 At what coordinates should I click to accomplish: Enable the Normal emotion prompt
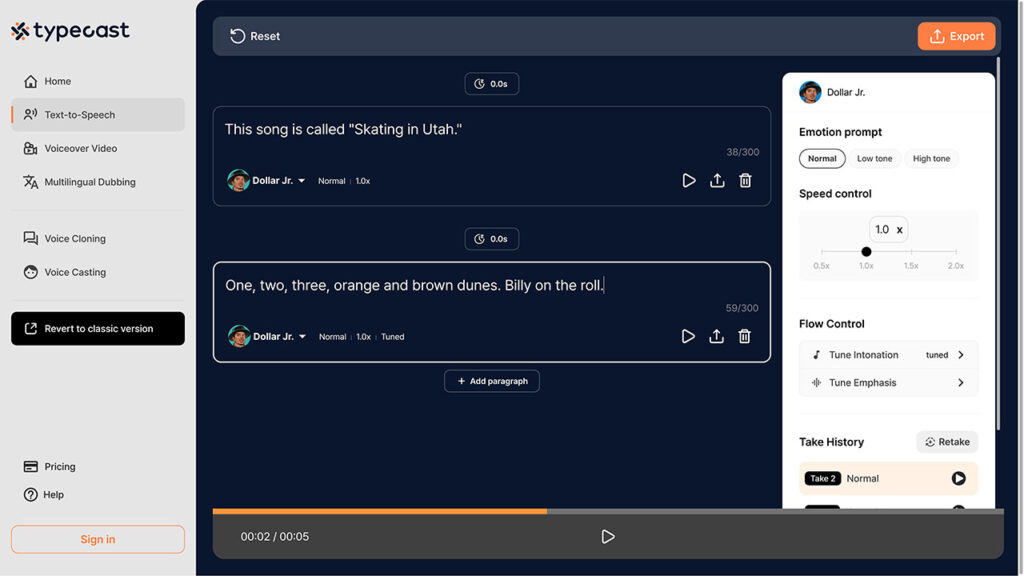point(822,158)
